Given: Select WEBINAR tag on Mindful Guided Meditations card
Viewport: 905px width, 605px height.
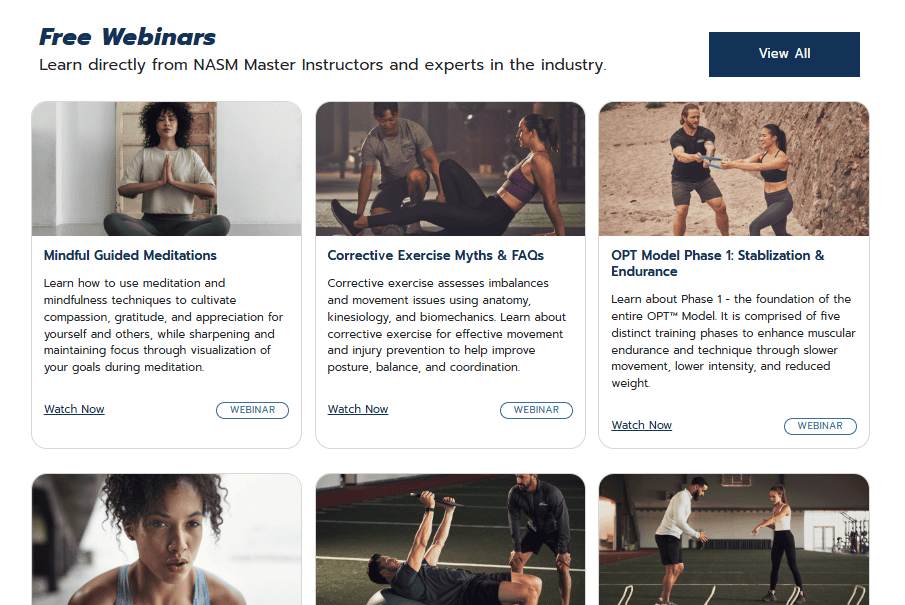Looking at the screenshot, I should pyautogui.click(x=252, y=410).
